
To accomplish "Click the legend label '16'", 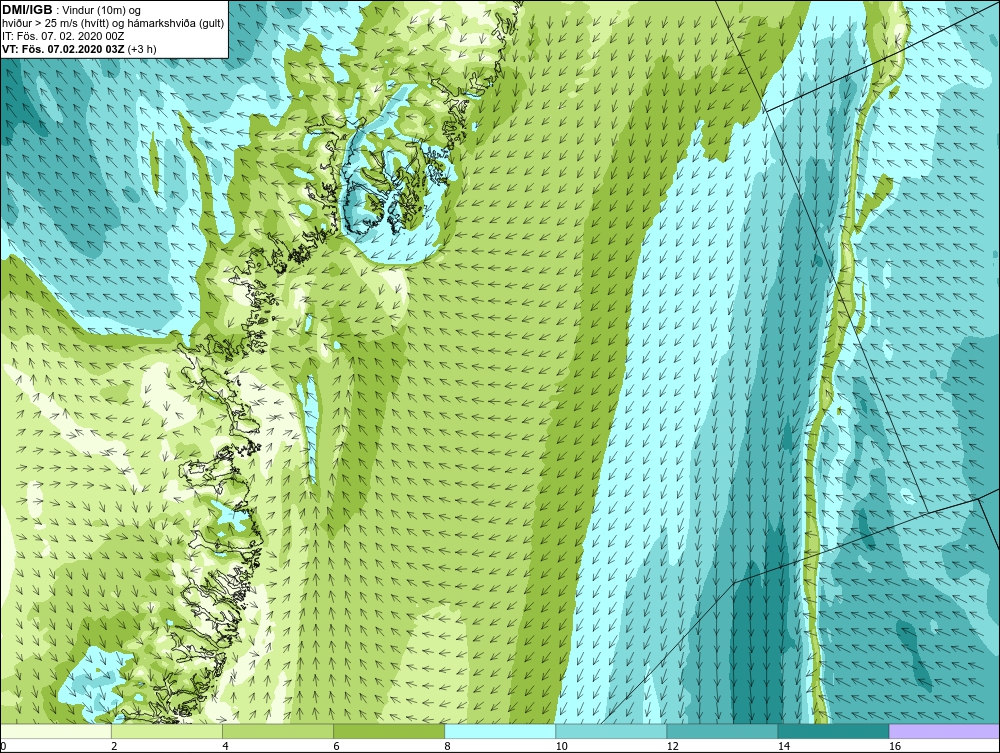I will pos(894,746).
